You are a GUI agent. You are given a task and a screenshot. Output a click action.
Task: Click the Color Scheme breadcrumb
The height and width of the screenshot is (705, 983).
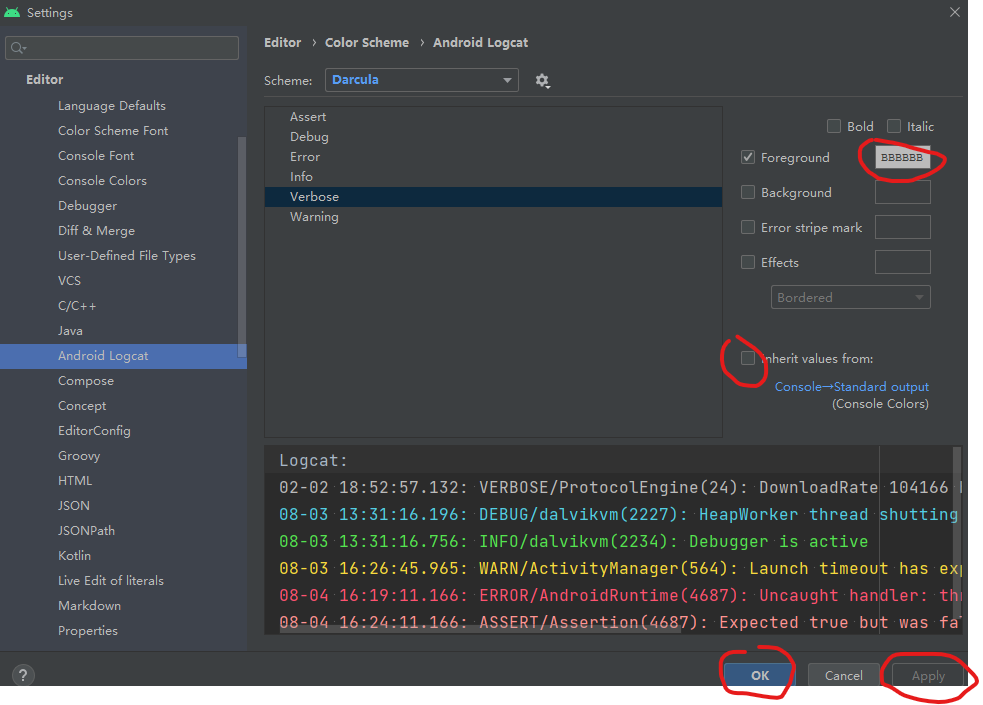coord(367,43)
